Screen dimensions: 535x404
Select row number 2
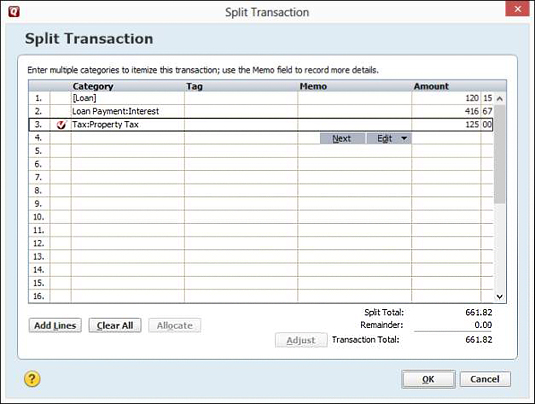click(39, 111)
